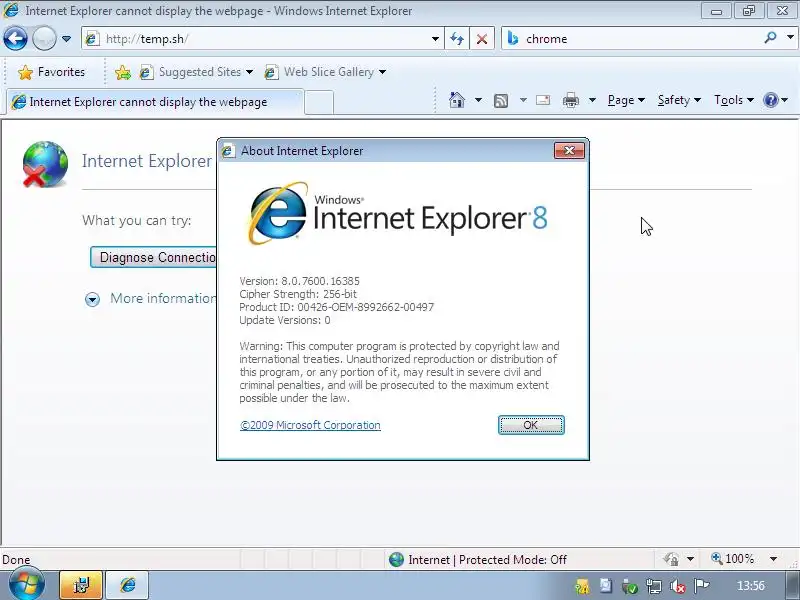Click the Windows Start orb
Image resolution: width=800 pixels, height=600 pixels.
pyautogui.click(x=27, y=585)
